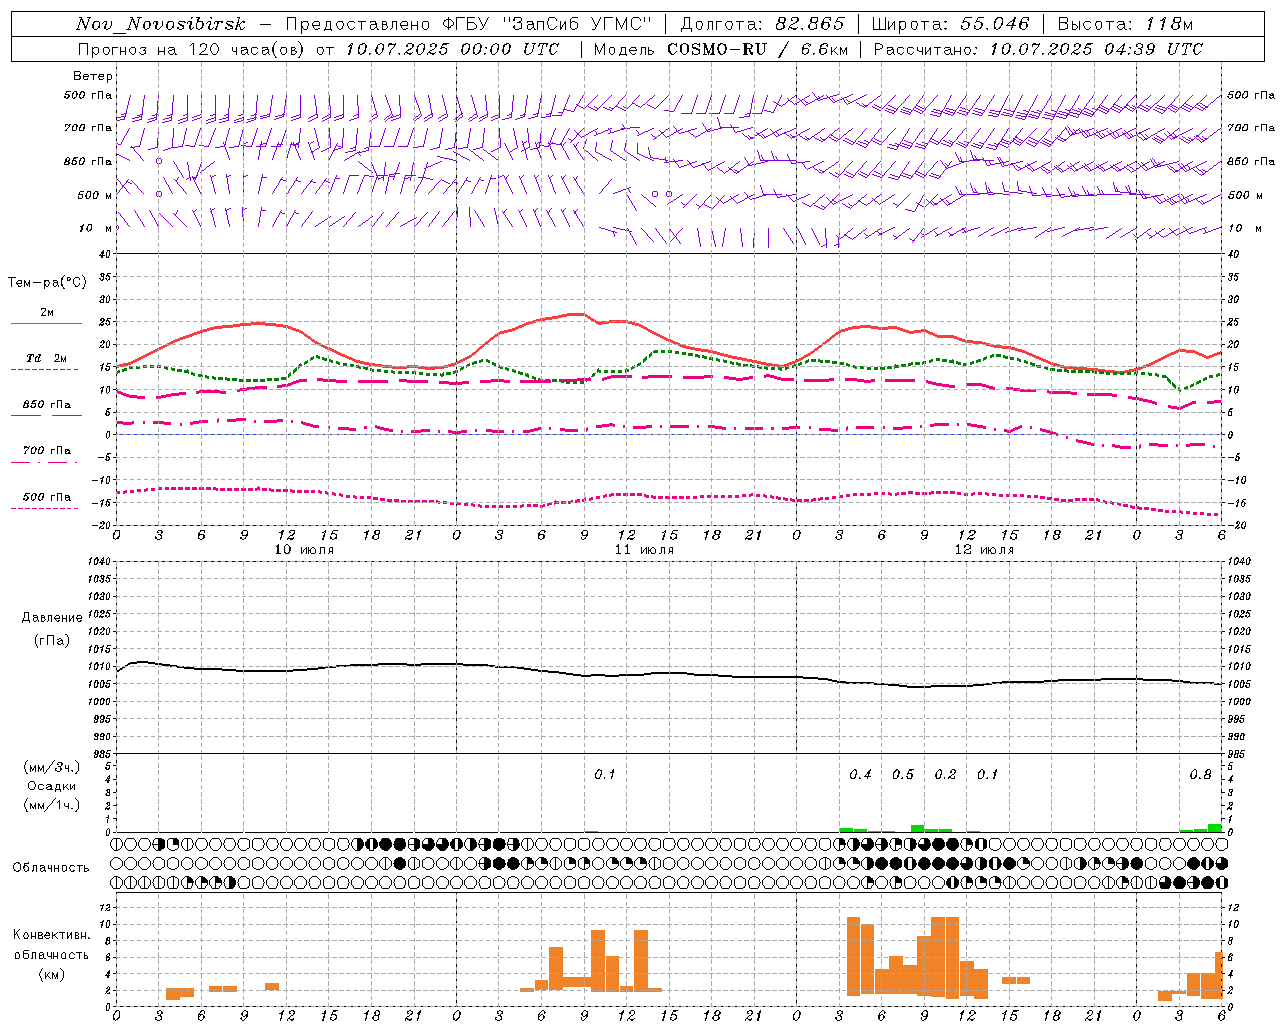Click the 'Тем-ра(°C)' temperature panel label
Viewport: 1280px width, 1024px height.
point(47,283)
